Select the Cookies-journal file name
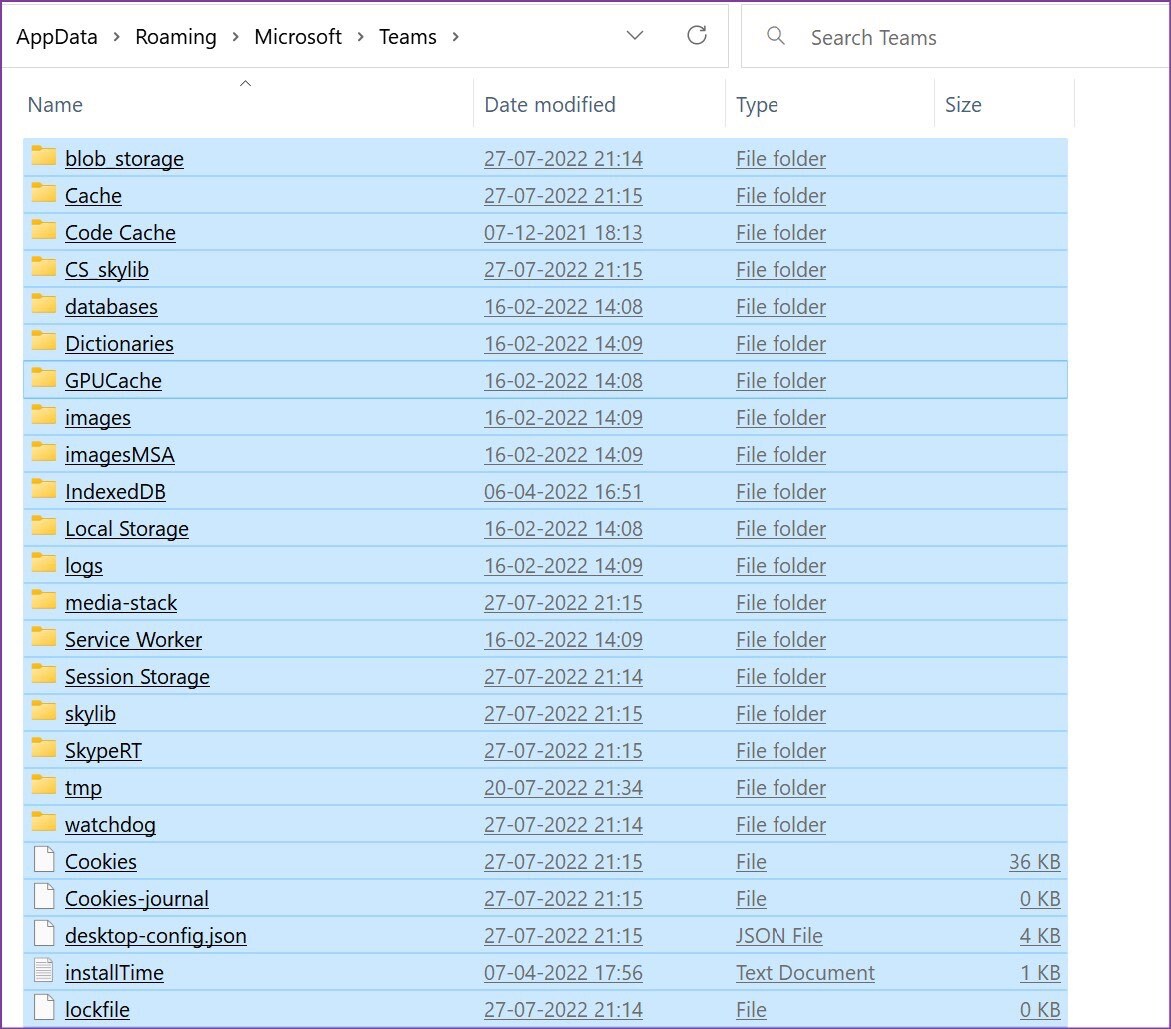The image size is (1171, 1029). point(137,899)
